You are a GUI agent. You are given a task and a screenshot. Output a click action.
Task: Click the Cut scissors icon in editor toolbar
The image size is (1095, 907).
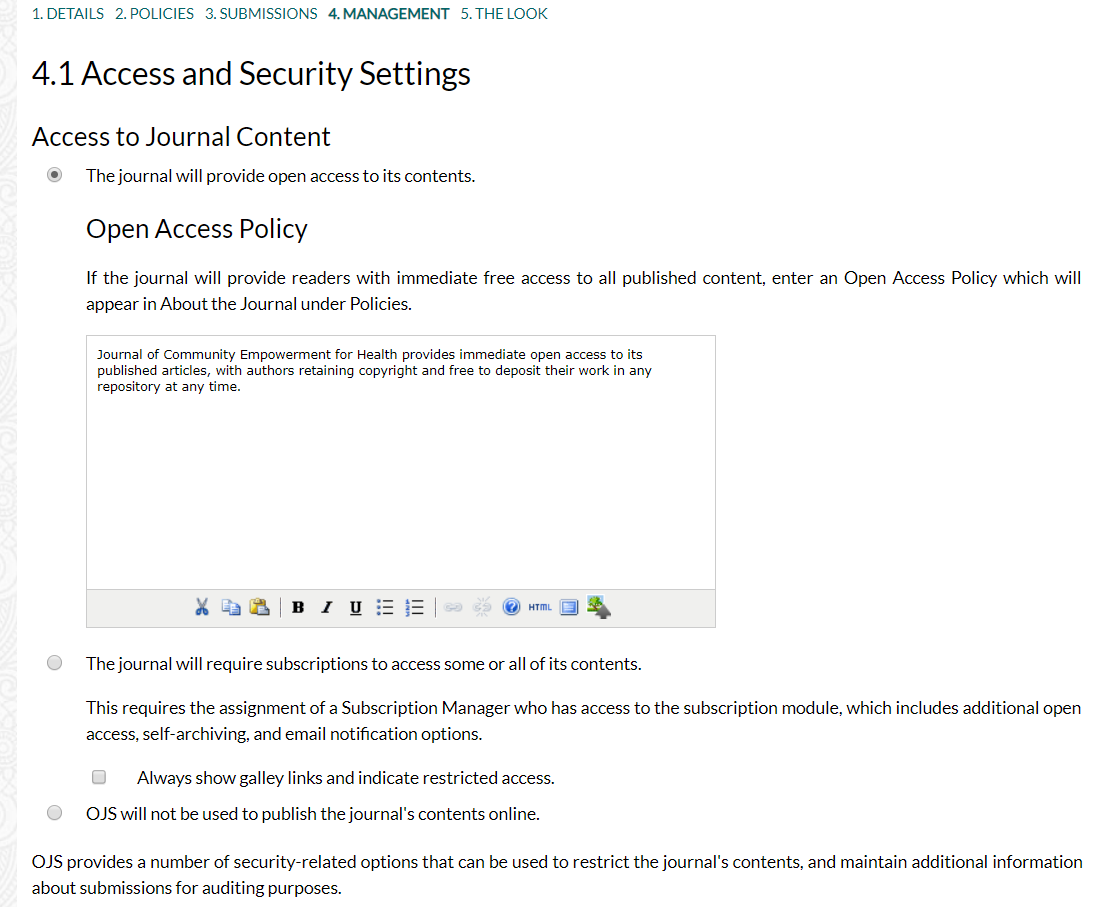(x=202, y=607)
